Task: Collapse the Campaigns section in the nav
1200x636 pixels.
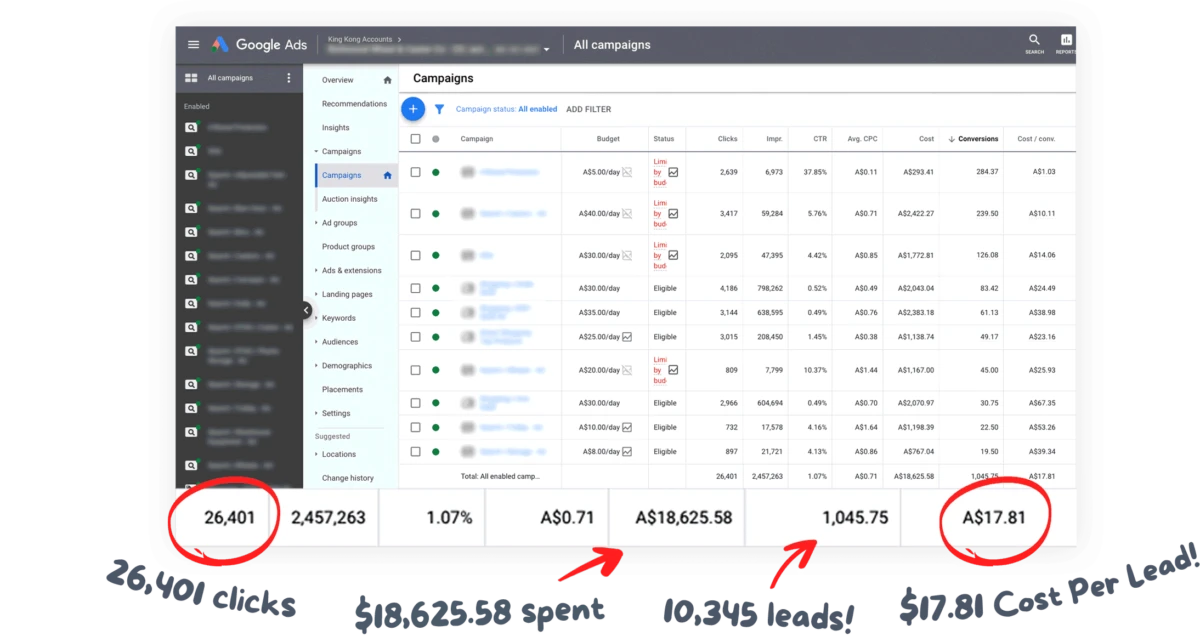Action: (316, 151)
